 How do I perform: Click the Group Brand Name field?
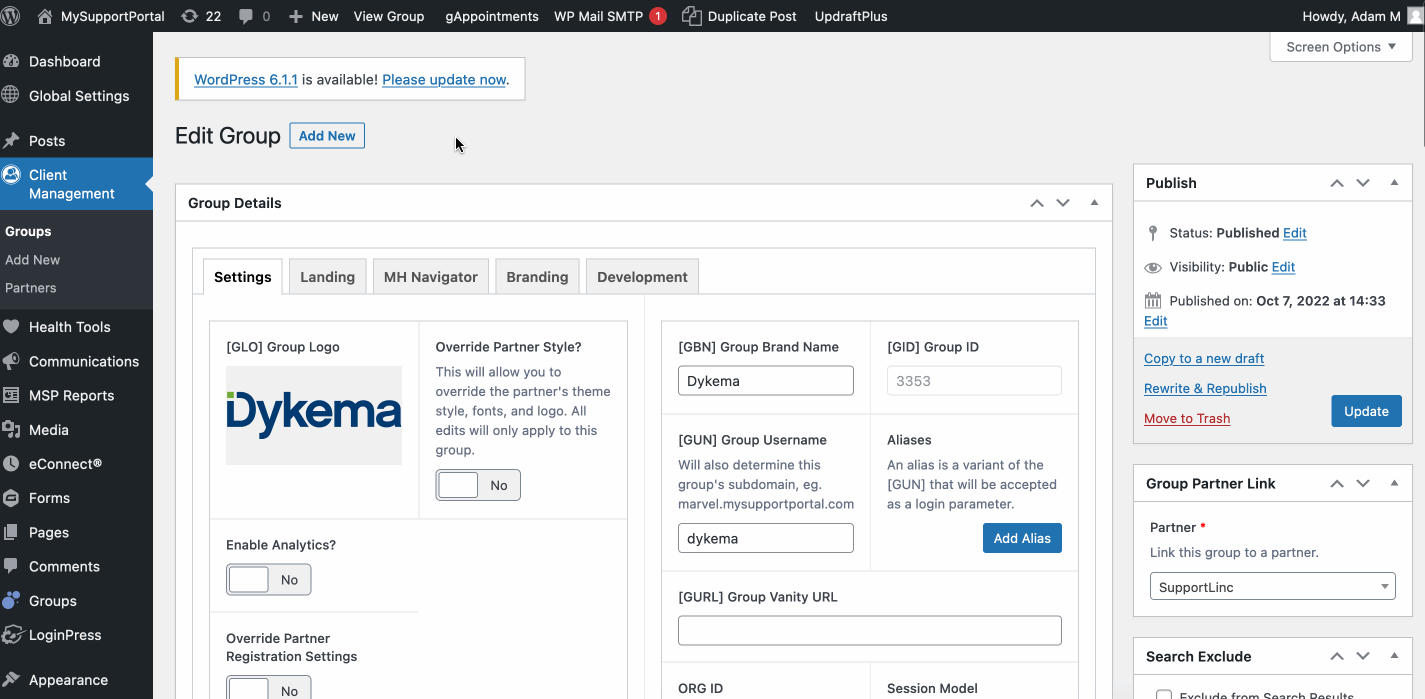[x=766, y=381]
